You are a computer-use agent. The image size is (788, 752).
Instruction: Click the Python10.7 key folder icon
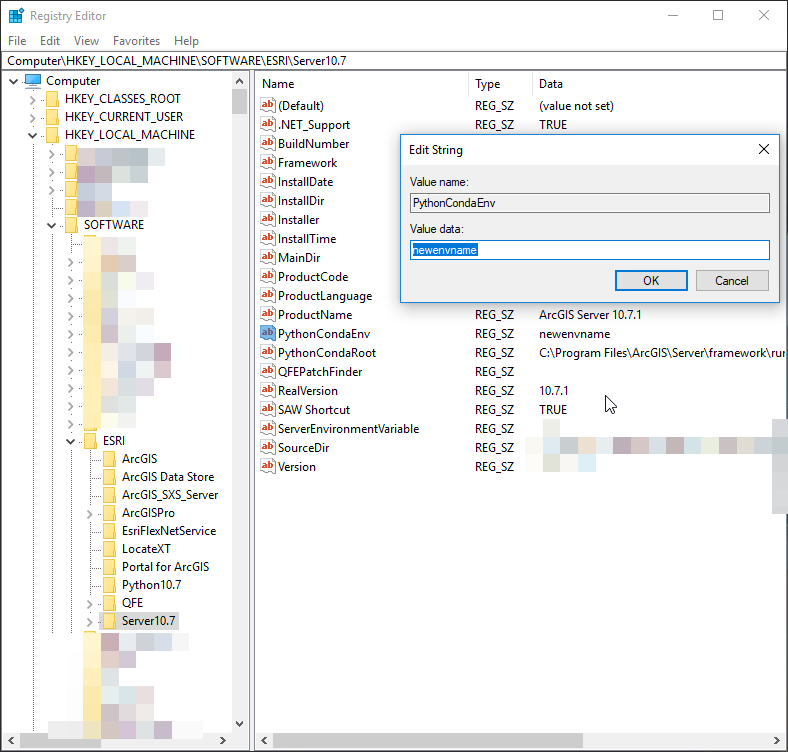click(109, 585)
